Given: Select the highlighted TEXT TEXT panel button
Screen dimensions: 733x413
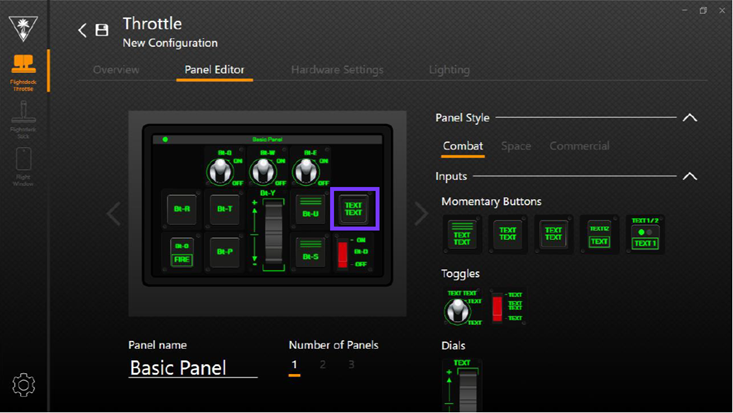Looking at the screenshot, I should 354,209.
